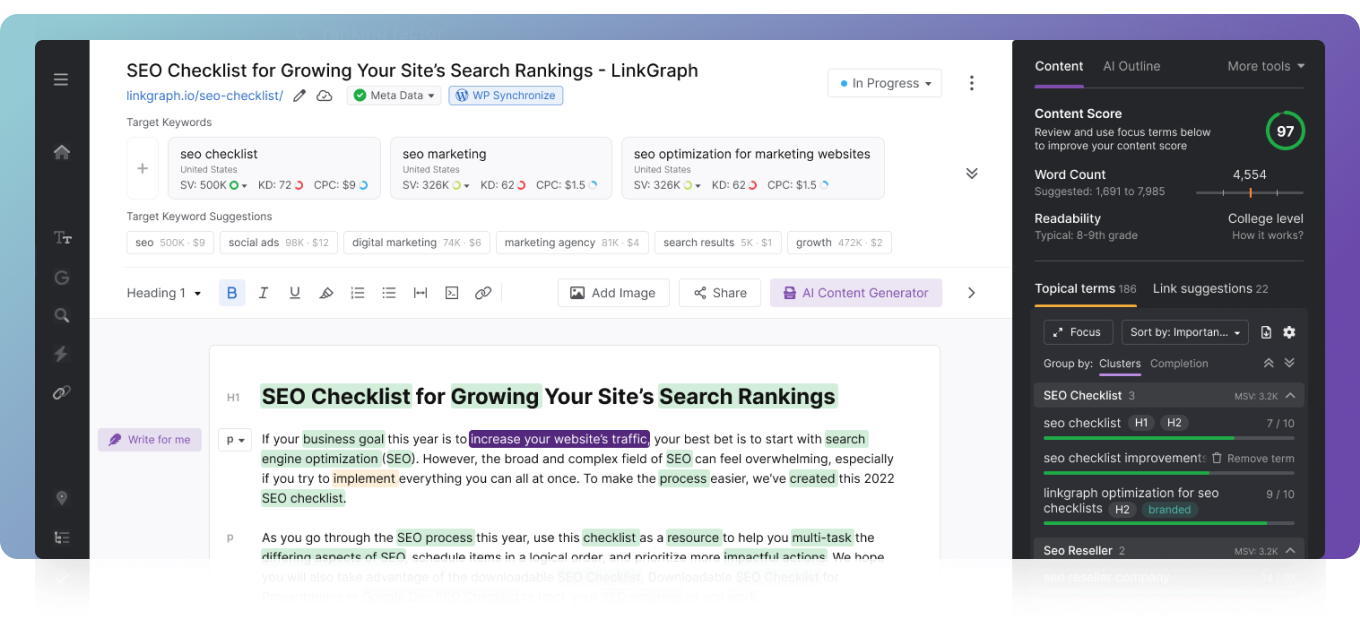This screenshot has width=1360, height=627.
Task: Apply bold formatting
Action: pyautogui.click(x=232, y=293)
